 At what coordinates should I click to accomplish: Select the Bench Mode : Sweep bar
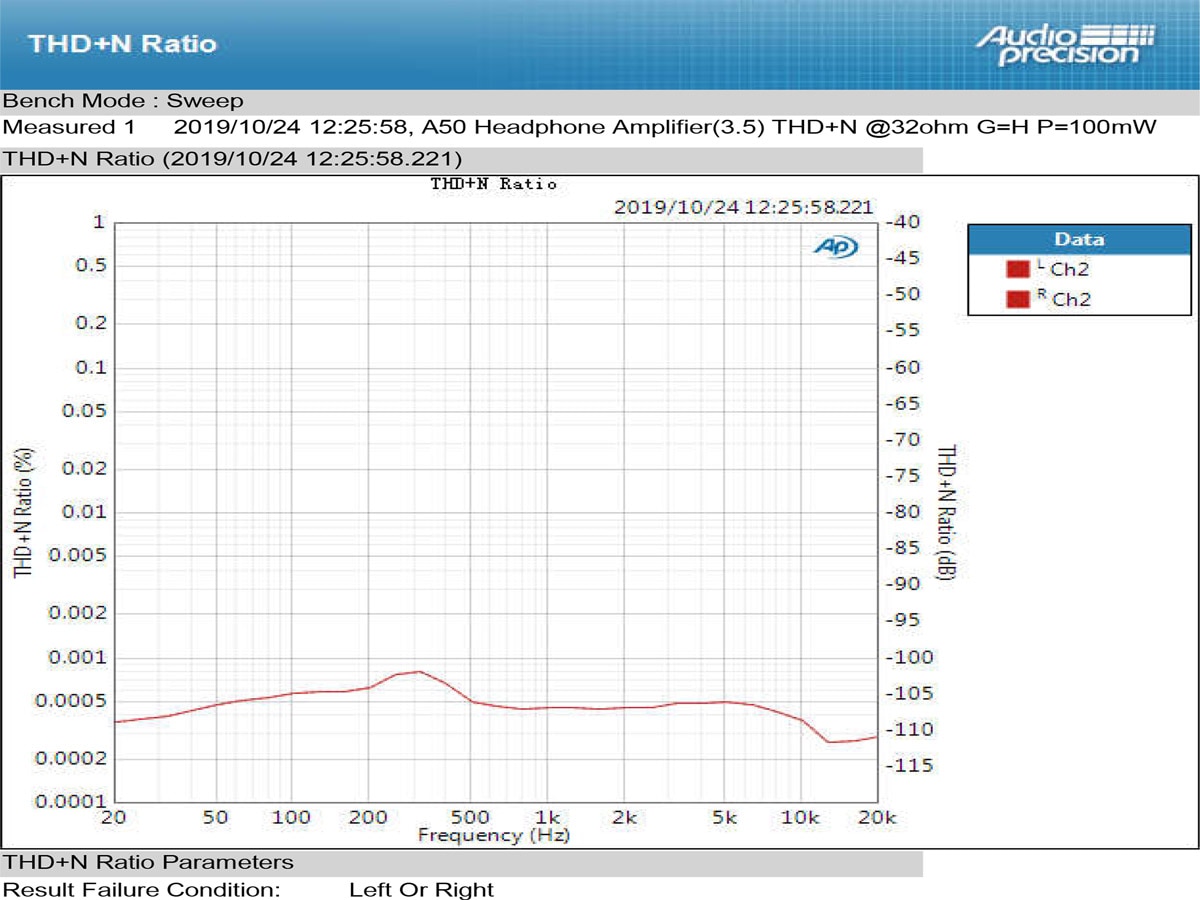point(120,100)
